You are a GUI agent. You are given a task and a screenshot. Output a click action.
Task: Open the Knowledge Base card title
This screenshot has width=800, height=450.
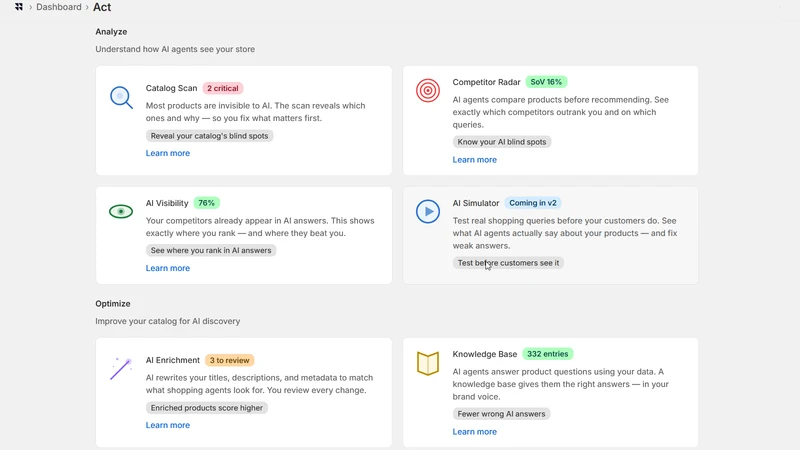[485, 354]
